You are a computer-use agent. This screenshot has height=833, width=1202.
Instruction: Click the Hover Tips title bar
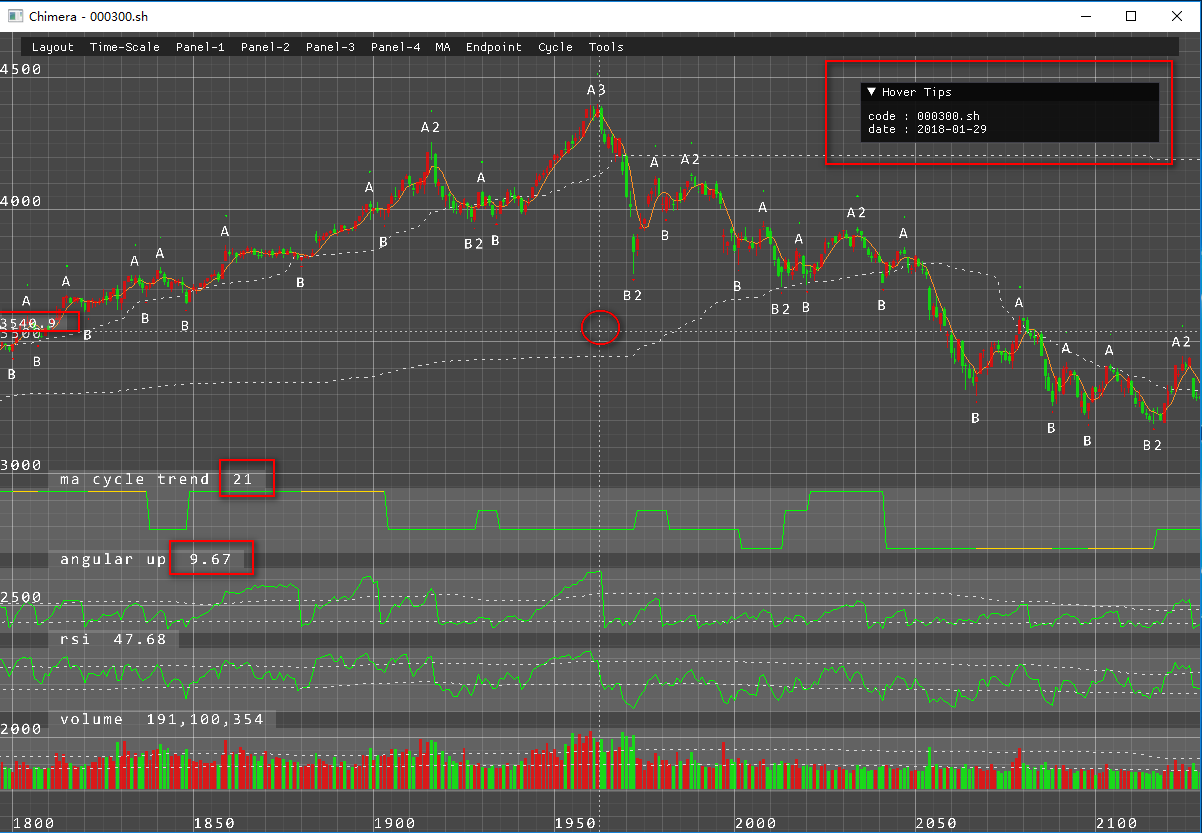point(1010,92)
